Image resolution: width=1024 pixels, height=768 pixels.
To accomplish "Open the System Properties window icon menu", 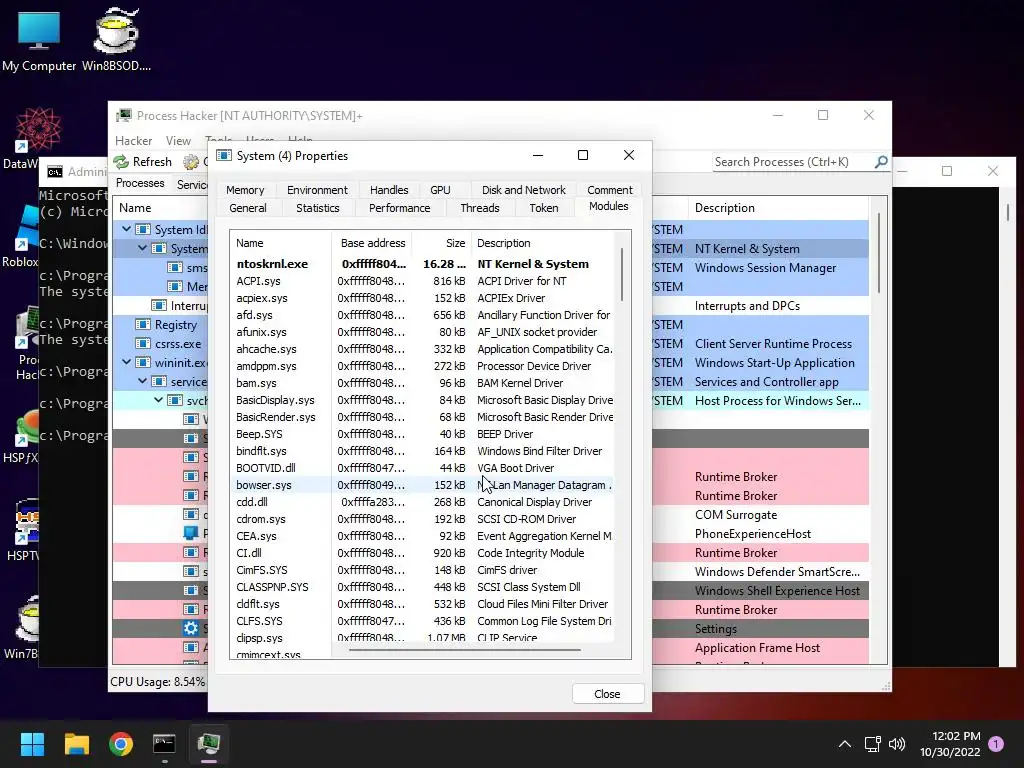I will coord(224,155).
